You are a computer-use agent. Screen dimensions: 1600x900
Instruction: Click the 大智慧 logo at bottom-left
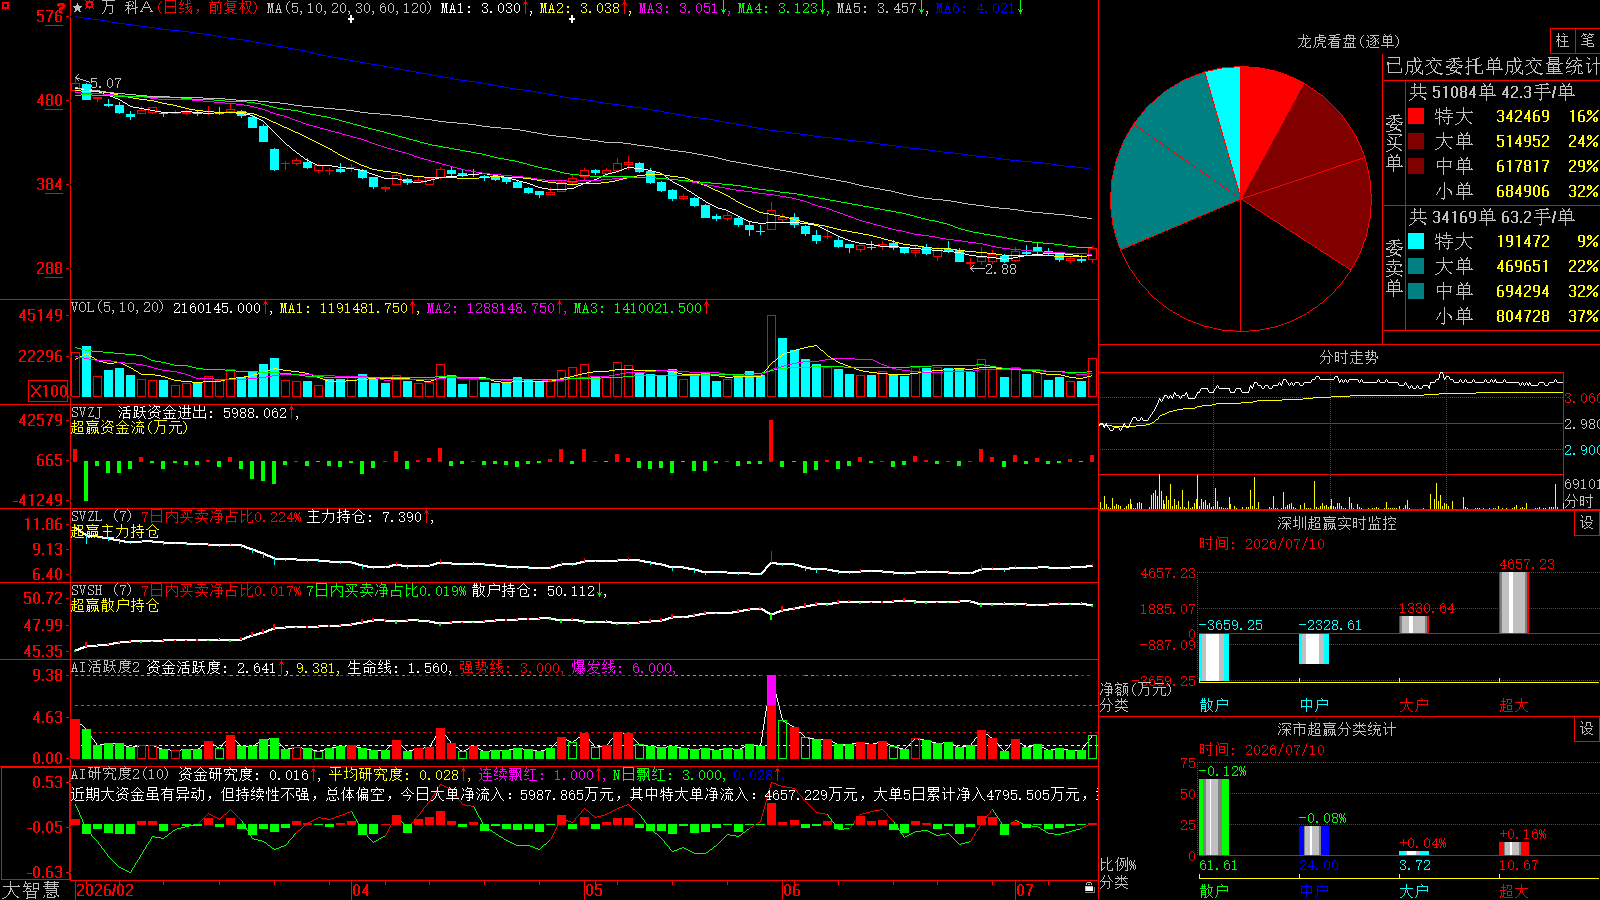click(31, 889)
